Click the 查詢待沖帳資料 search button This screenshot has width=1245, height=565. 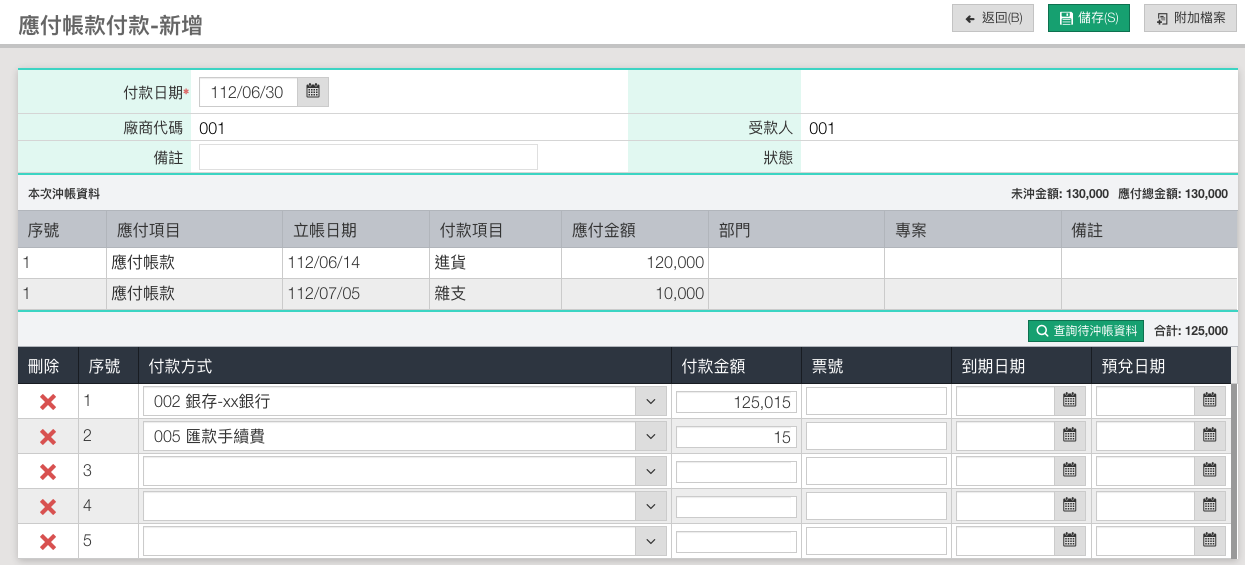(1086, 331)
